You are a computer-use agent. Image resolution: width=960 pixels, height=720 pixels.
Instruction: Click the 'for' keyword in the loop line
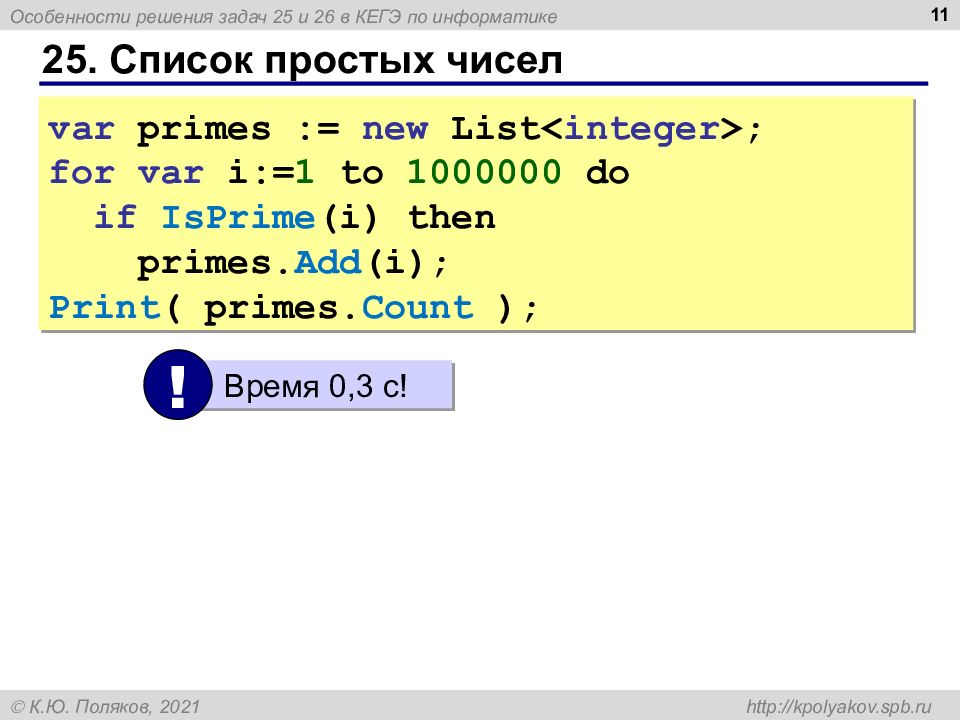(81, 172)
